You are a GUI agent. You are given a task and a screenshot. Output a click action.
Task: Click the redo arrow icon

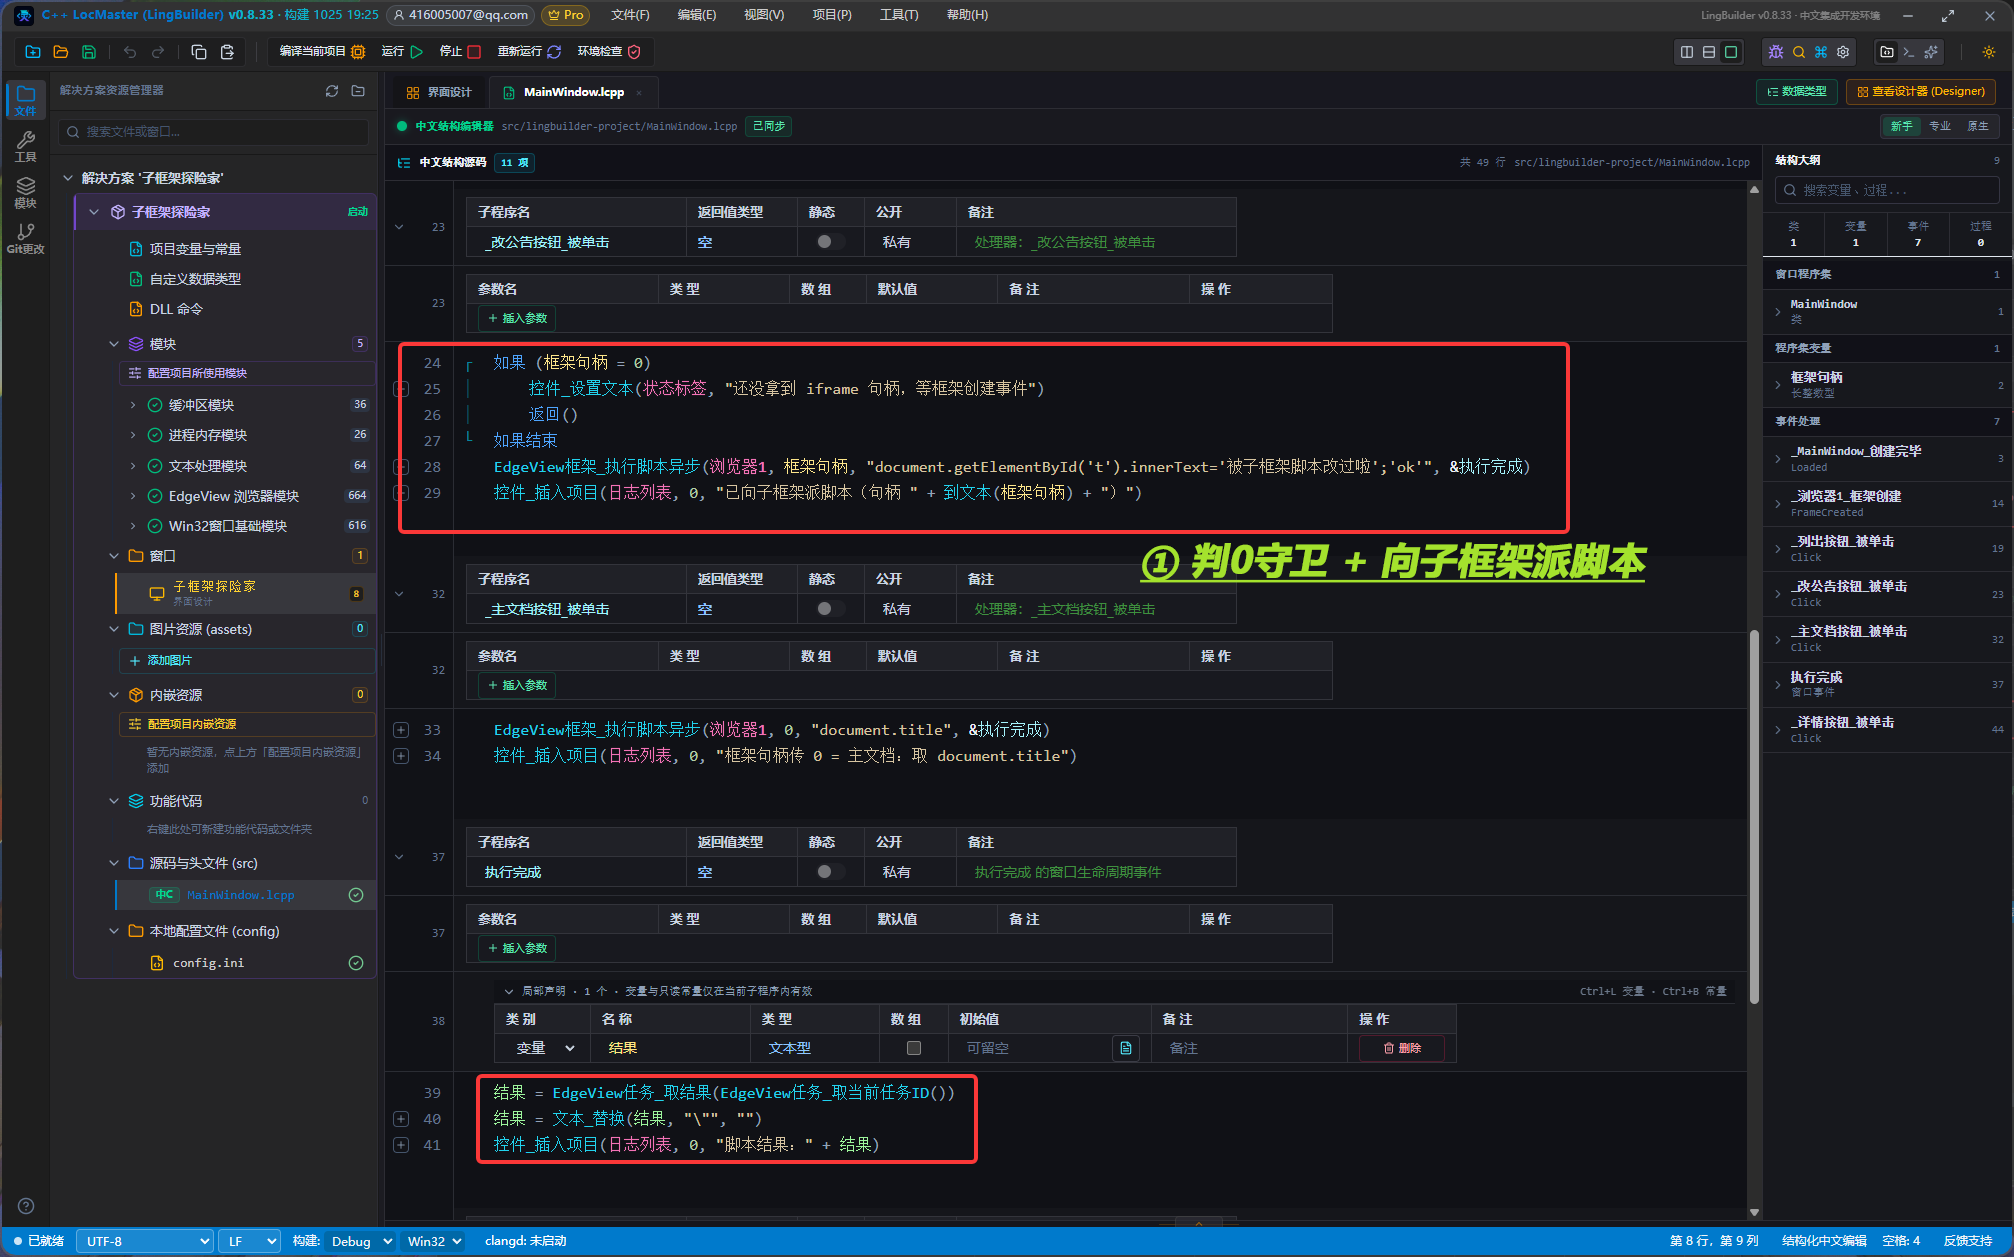click(x=158, y=52)
